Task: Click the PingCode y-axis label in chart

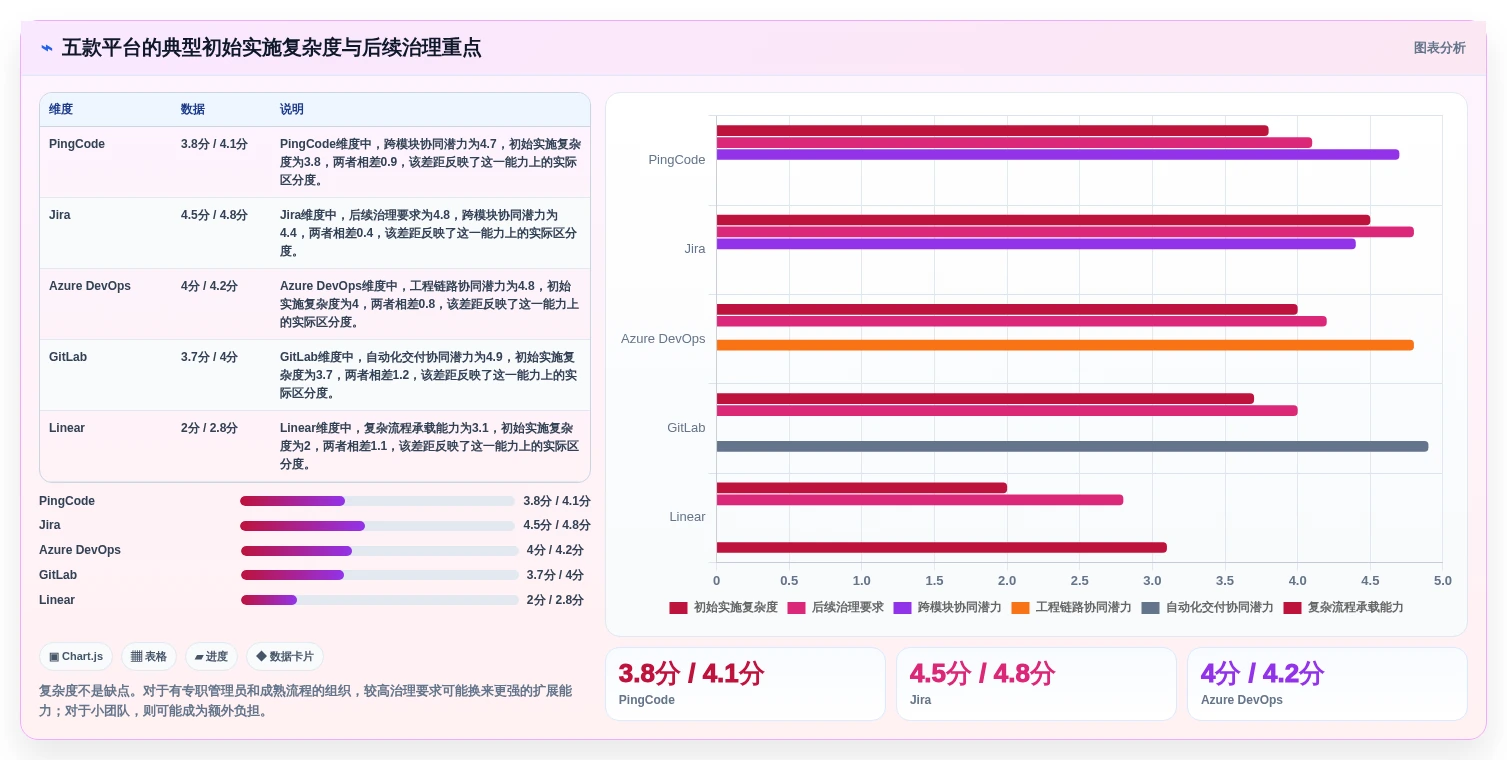Action: [677, 160]
